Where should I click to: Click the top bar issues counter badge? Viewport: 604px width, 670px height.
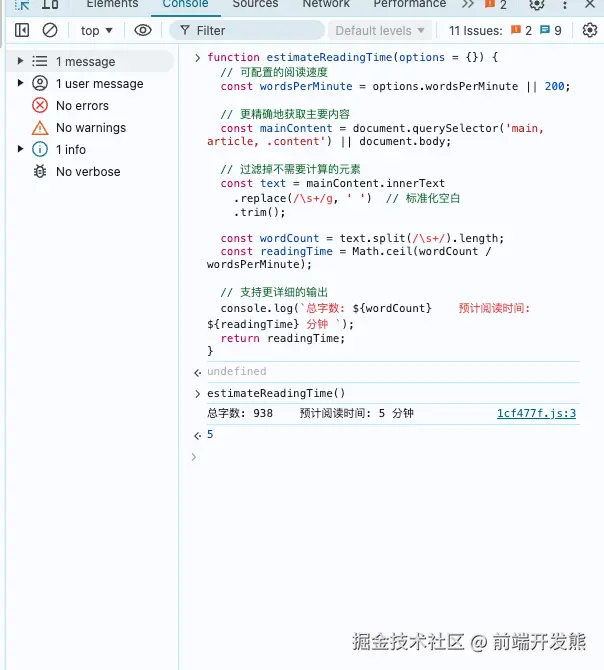(496, 5)
